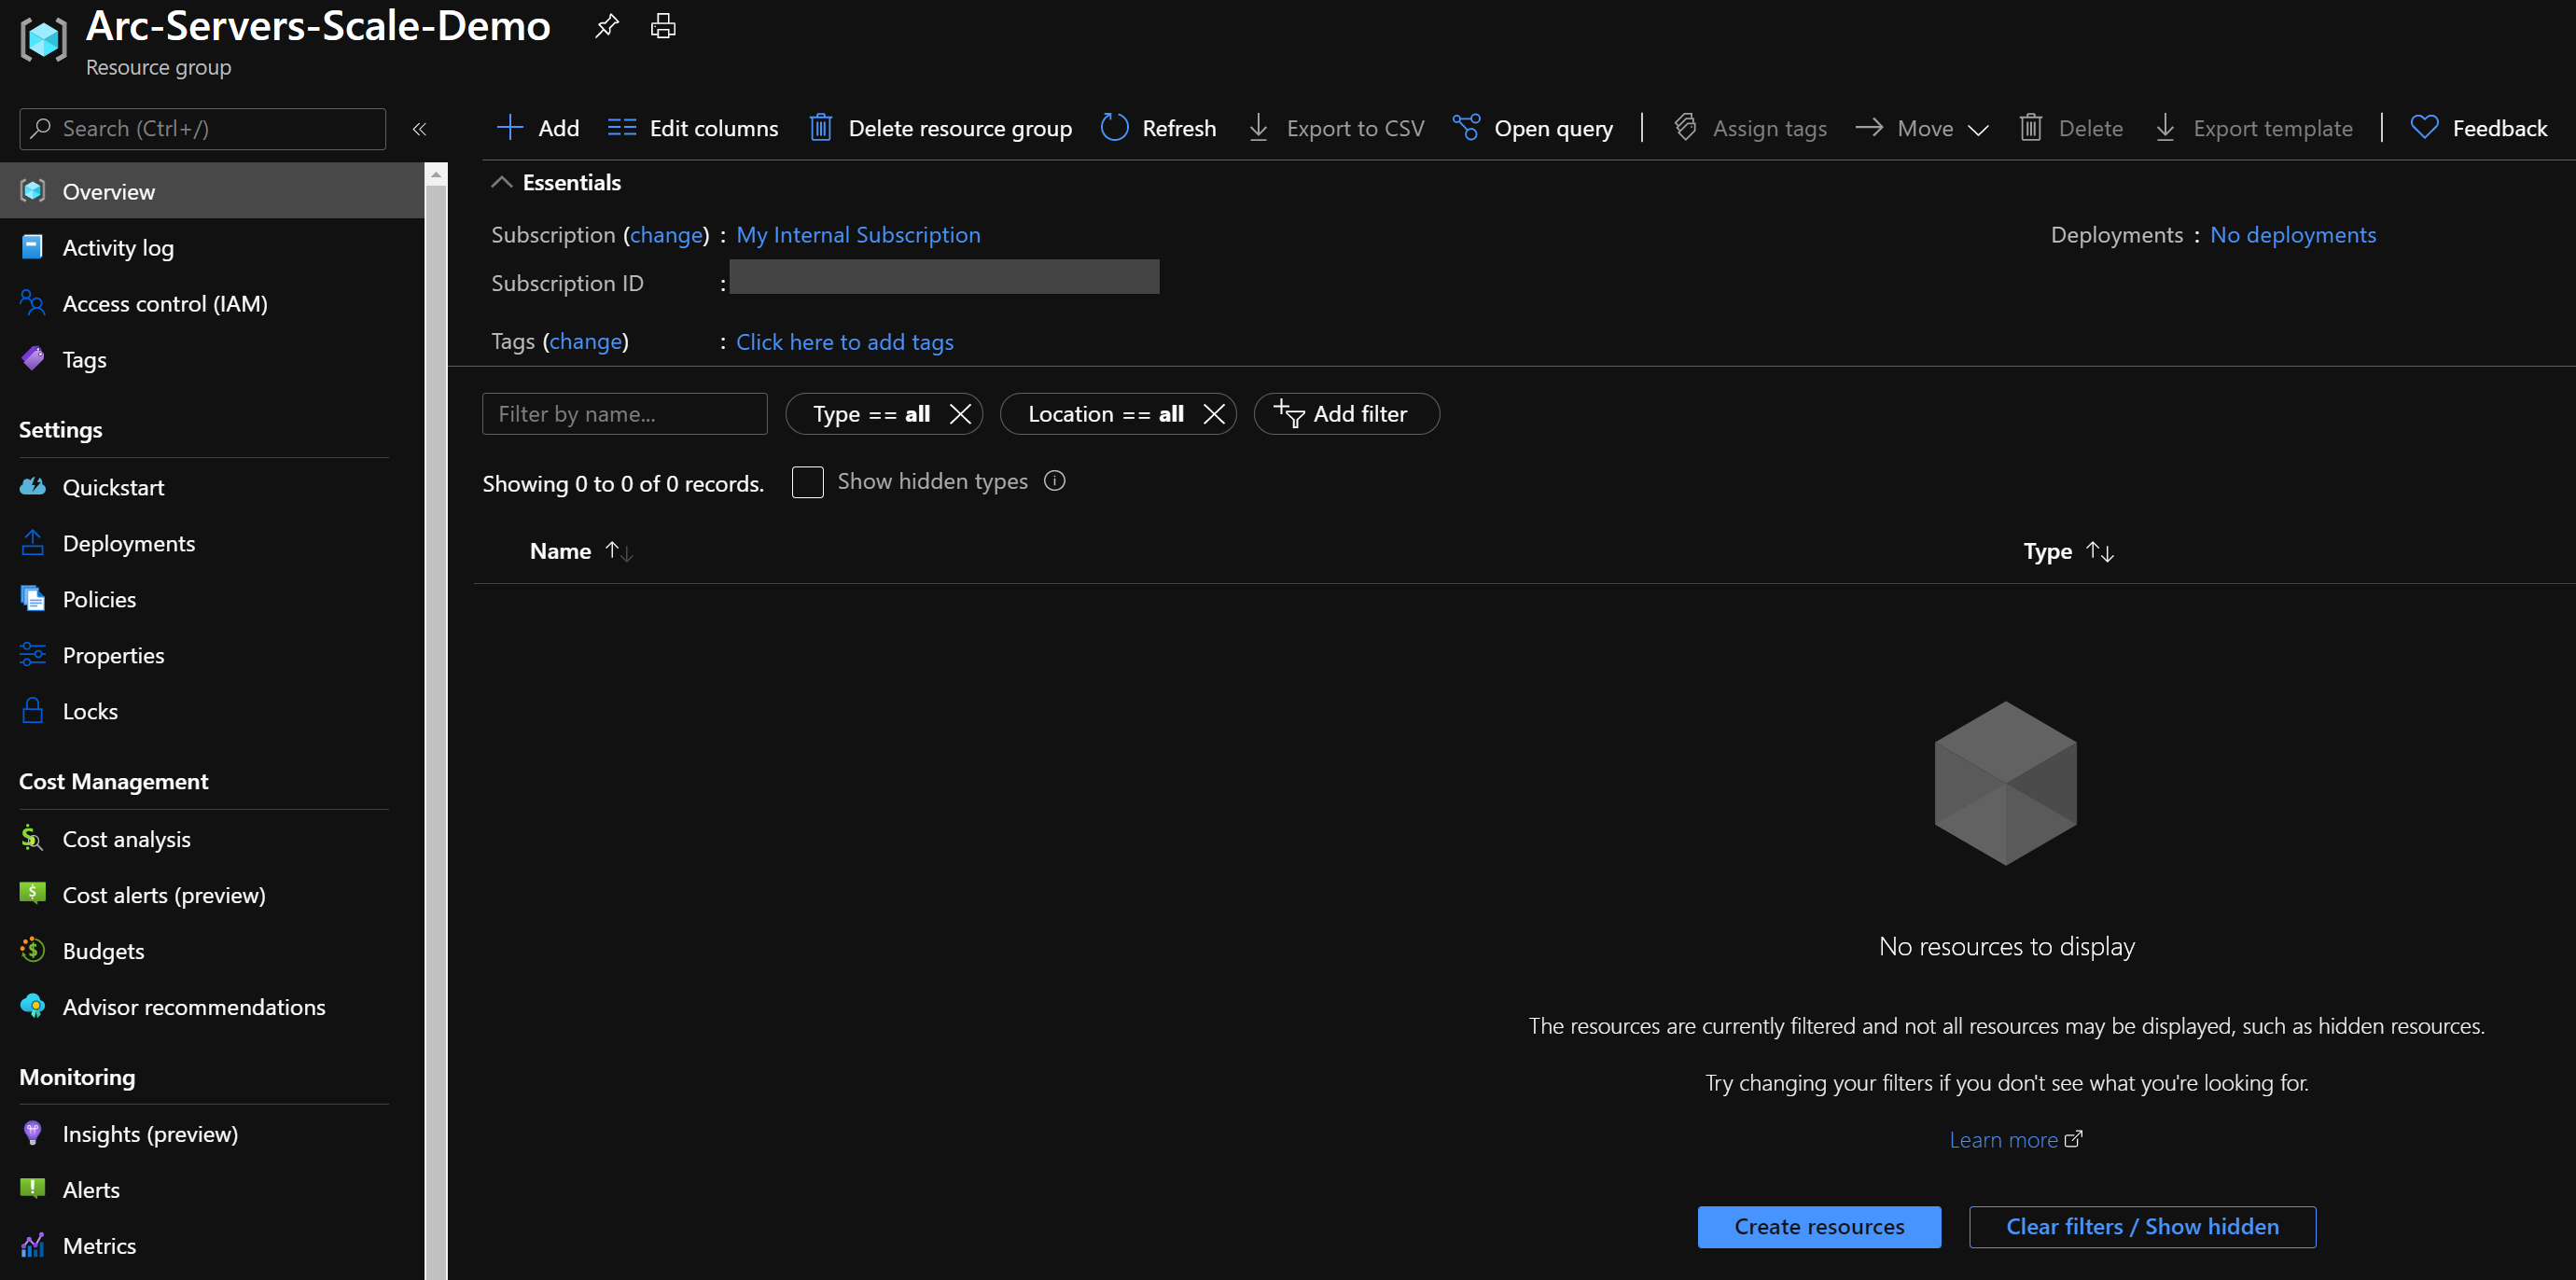Click the Create resources button
This screenshot has width=2576, height=1280.
(1818, 1226)
